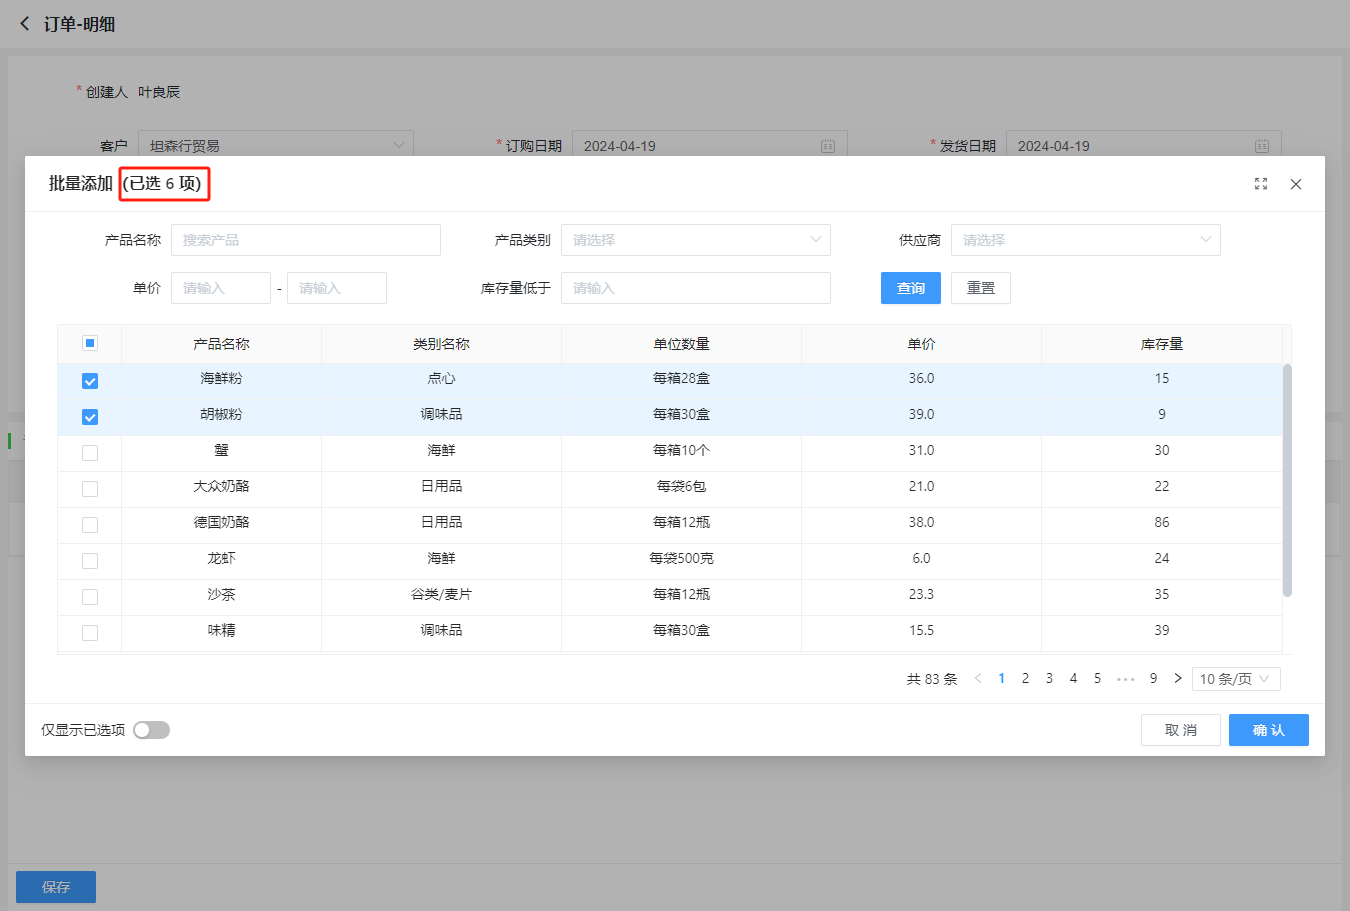Image resolution: width=1350 pixels, height=911 pixels.
Task: Expand the 供应商 dropdown
Action: (x=1085, y=240)
